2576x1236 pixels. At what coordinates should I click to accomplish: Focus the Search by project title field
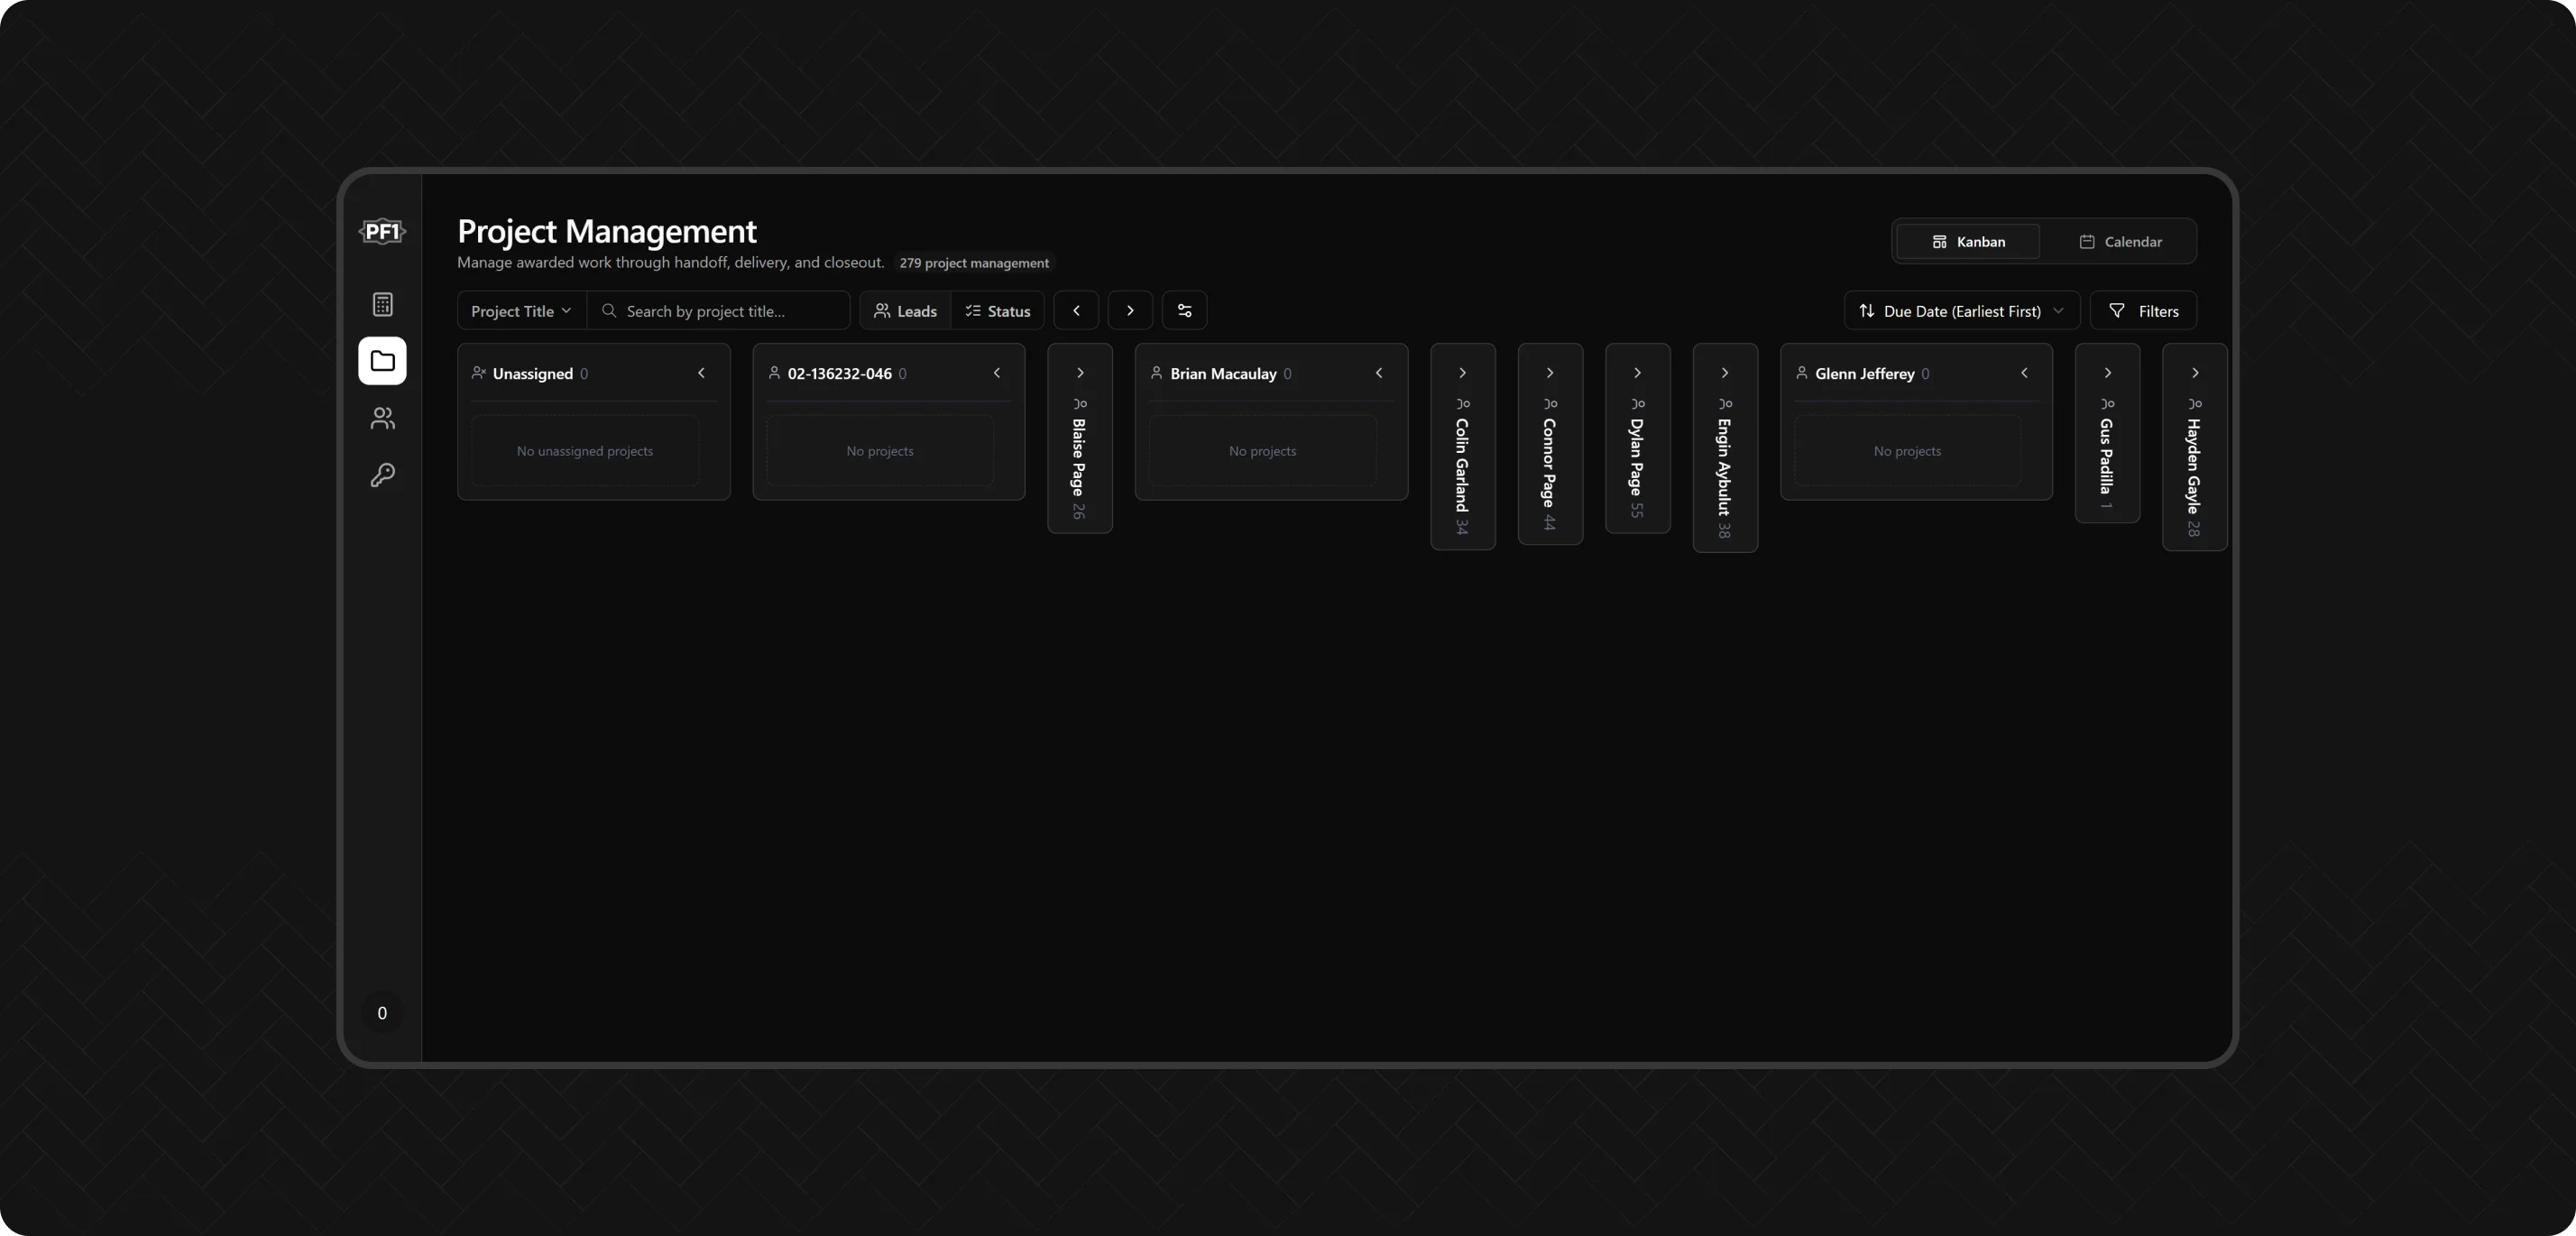tap(719, 311)
